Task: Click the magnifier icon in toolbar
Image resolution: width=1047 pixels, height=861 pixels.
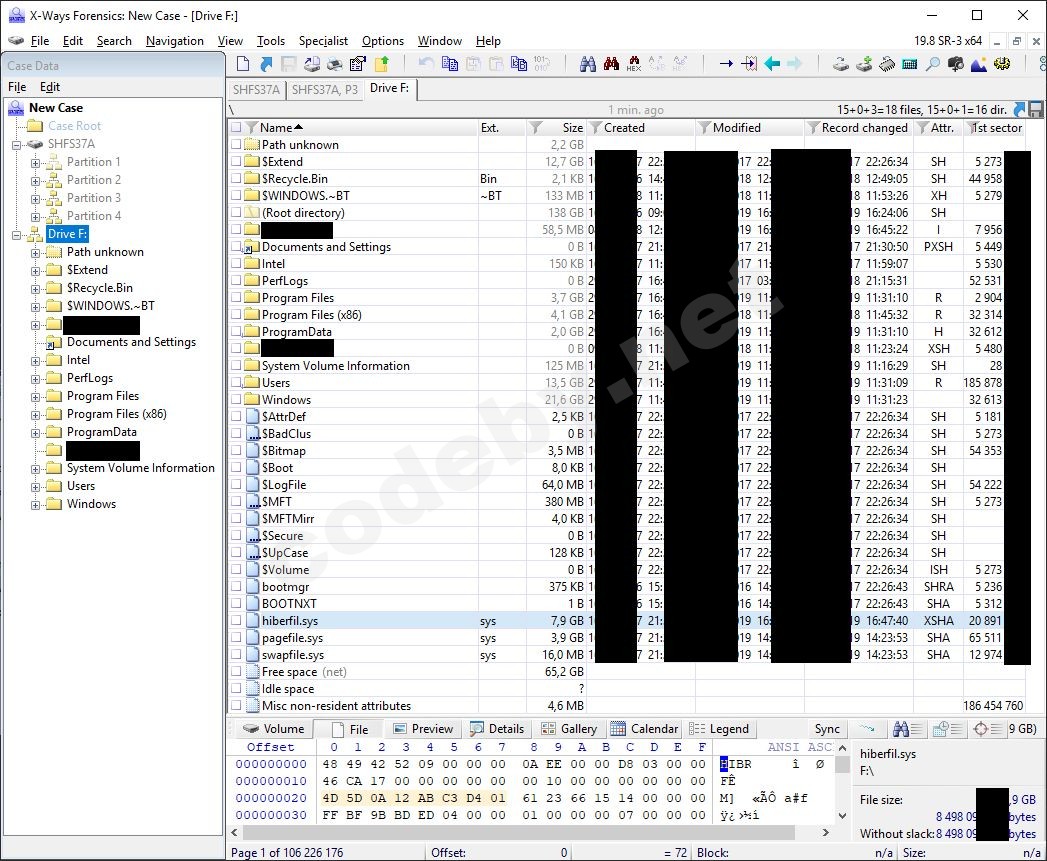Action: (x=933, y=64)
